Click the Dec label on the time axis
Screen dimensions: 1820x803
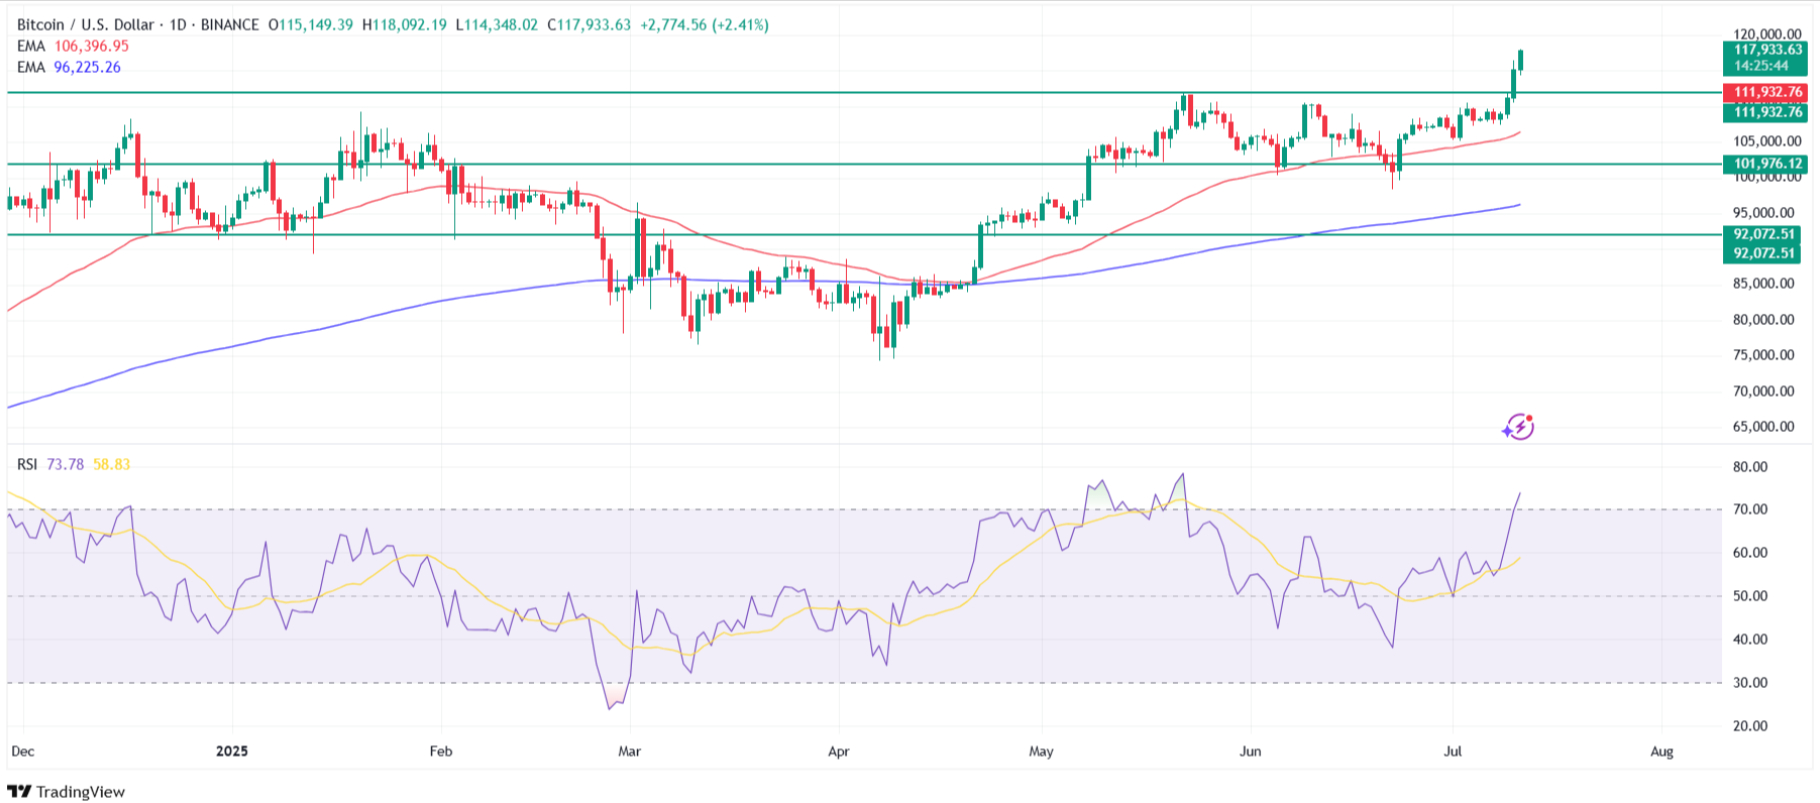coord(22,751)
